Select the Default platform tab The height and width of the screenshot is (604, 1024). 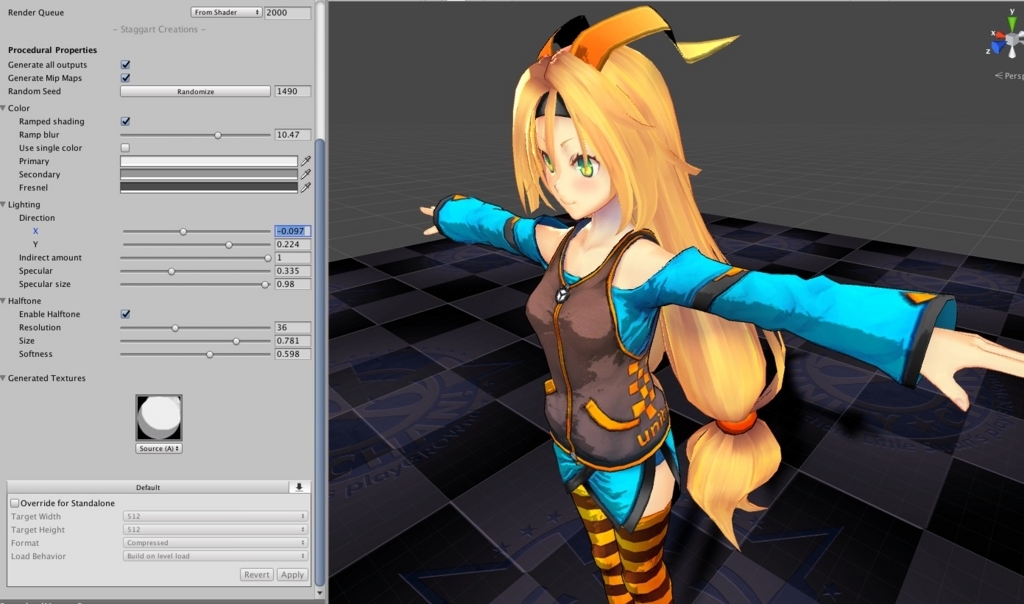click(x=148, y=487)
